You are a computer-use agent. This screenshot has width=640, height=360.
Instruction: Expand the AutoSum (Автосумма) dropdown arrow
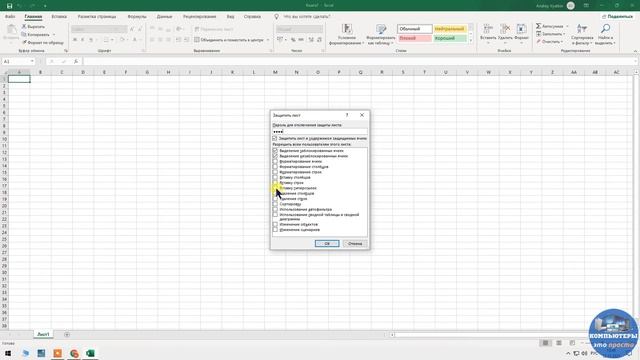click(567, 26)
